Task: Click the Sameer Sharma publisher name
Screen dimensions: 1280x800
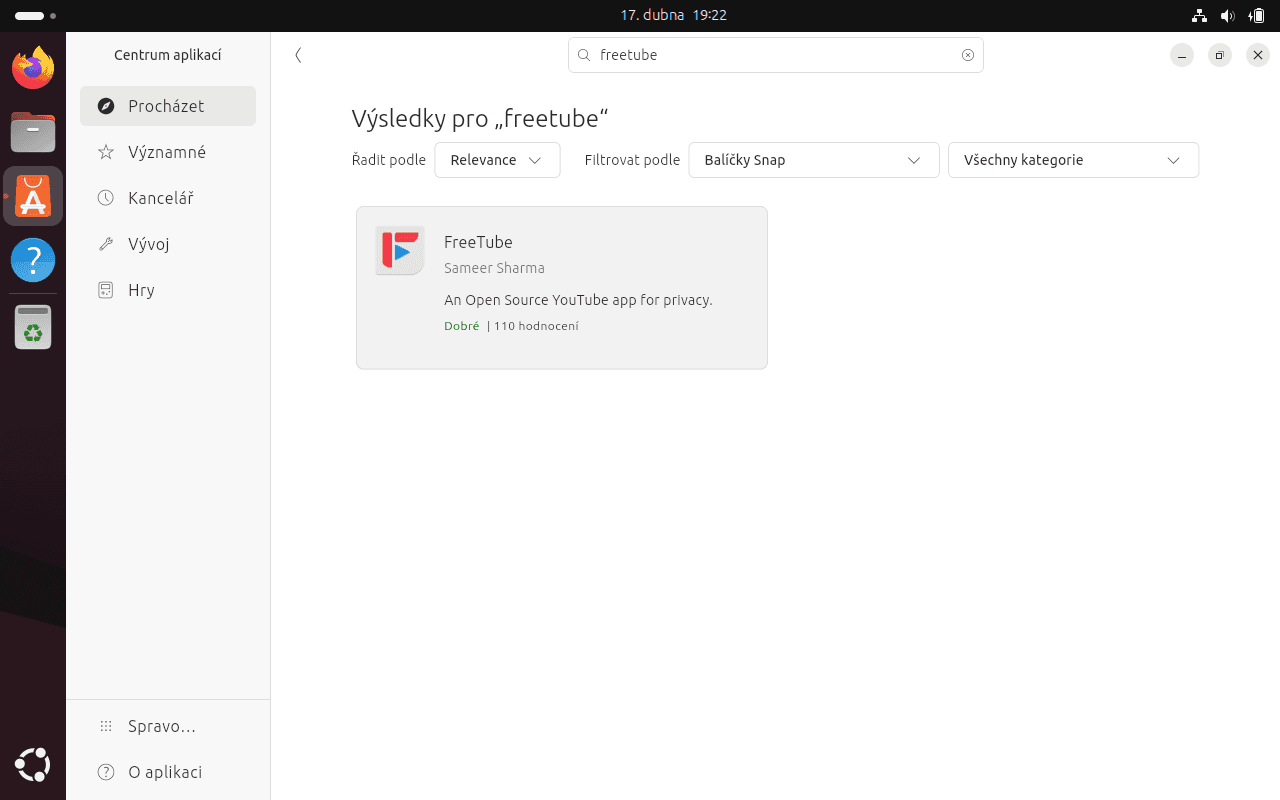Action: [x=494, y=268]
